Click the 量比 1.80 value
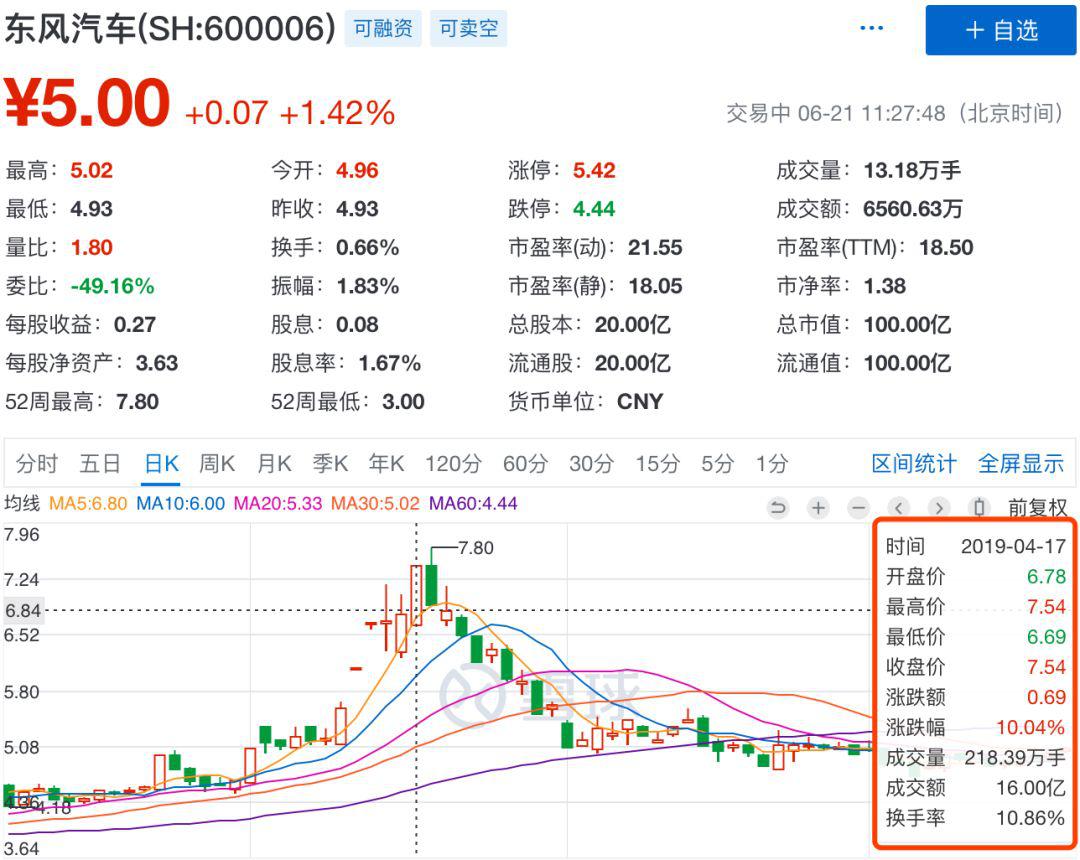The image size is (1080, 860). coord(92,247)
